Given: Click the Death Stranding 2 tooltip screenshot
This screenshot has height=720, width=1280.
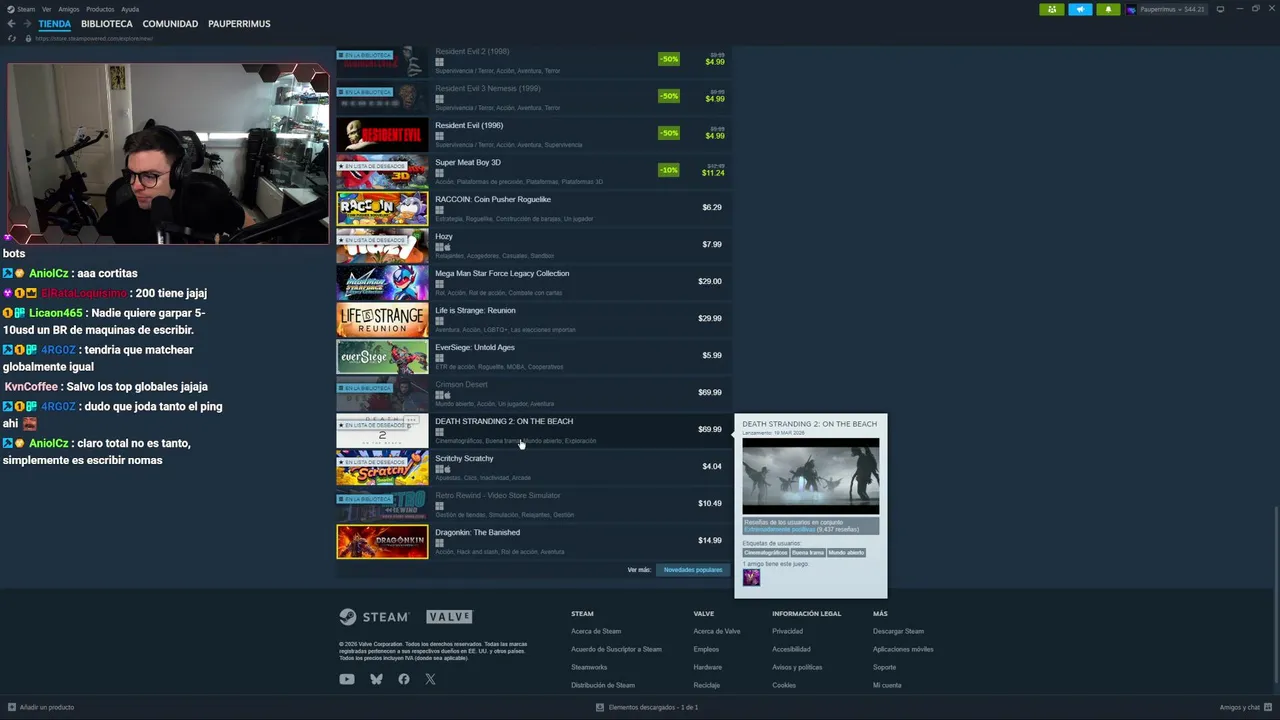Looking at the screenshot, I should tap(811, 476).
